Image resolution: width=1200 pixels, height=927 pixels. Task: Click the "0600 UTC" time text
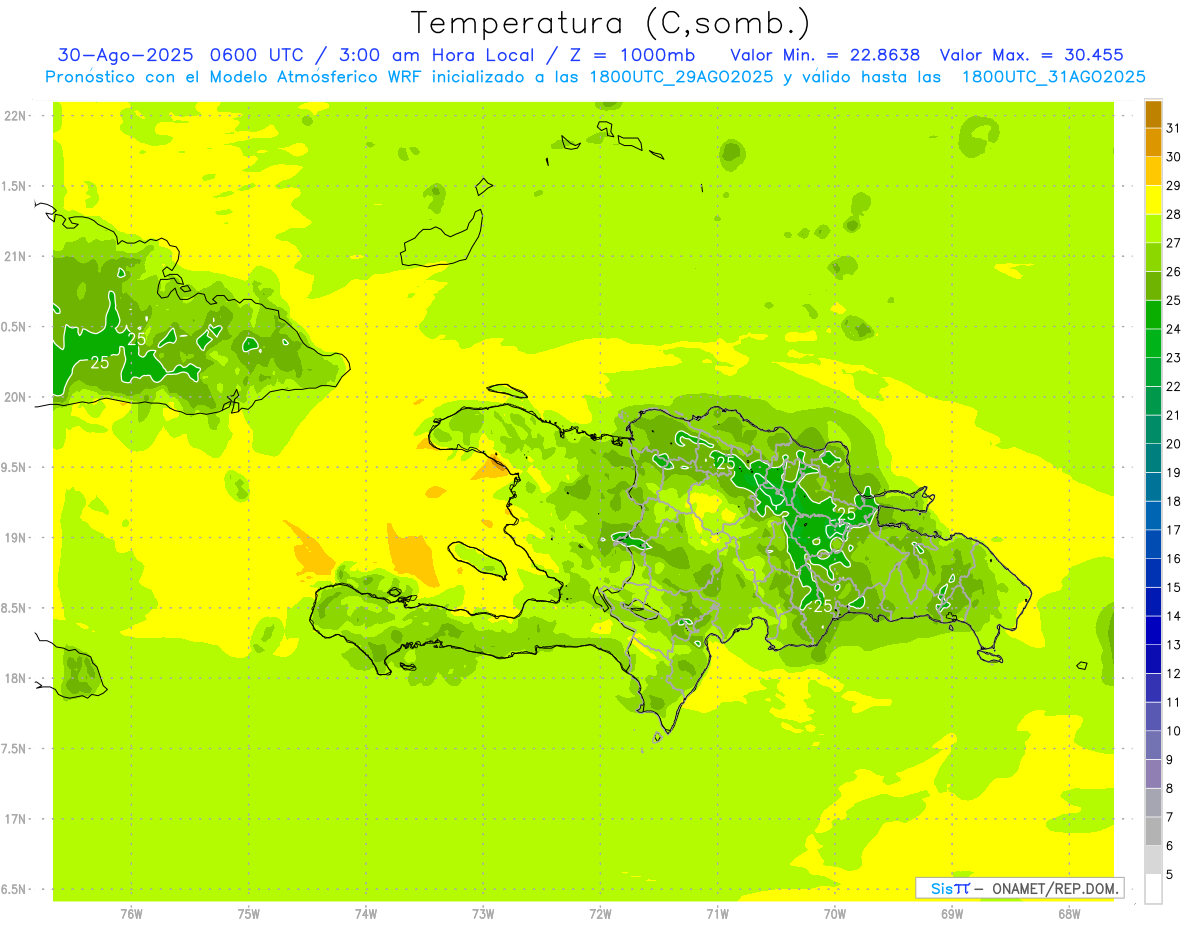click(260, 55)
